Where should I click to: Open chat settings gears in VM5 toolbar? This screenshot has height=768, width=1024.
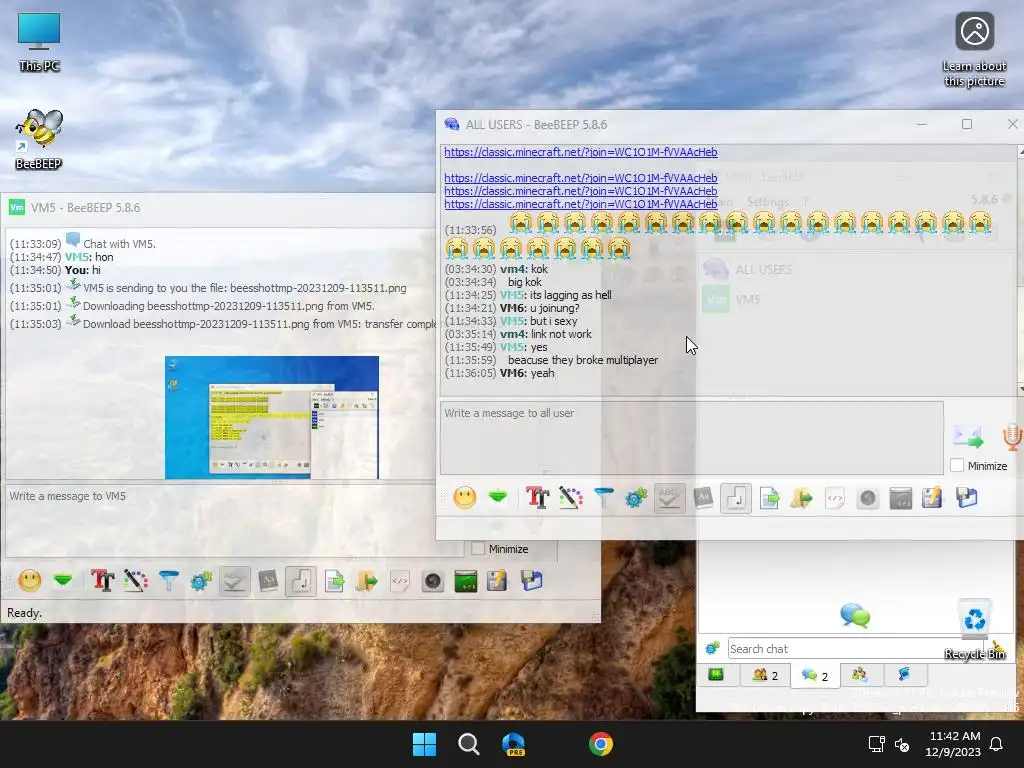201,581
